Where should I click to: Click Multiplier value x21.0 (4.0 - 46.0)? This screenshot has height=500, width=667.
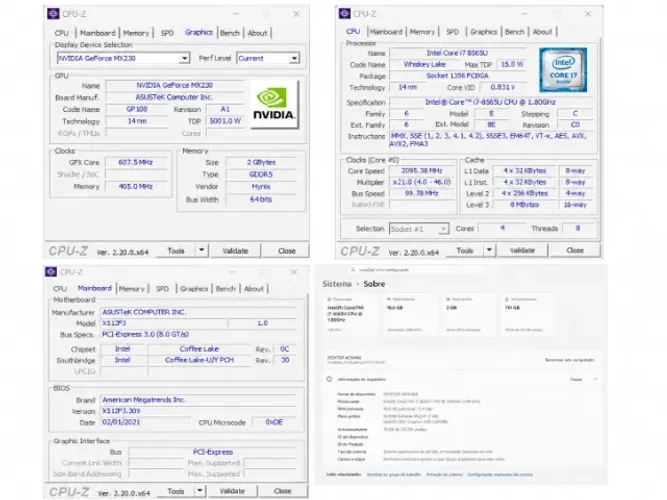point(422,182)
